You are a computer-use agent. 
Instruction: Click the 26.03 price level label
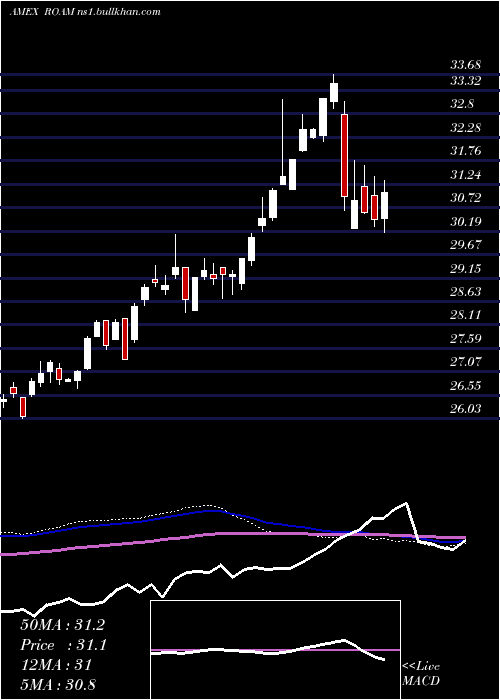coord(466,408)
